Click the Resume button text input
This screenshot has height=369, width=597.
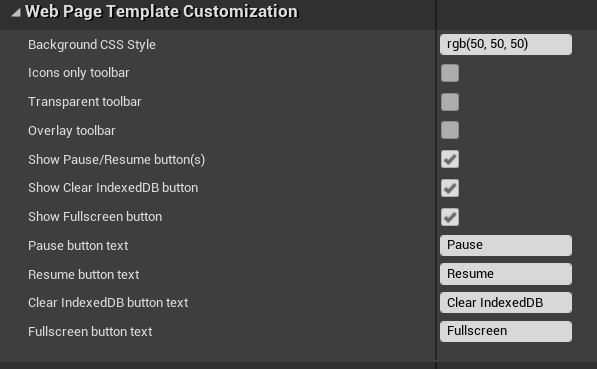506,274
